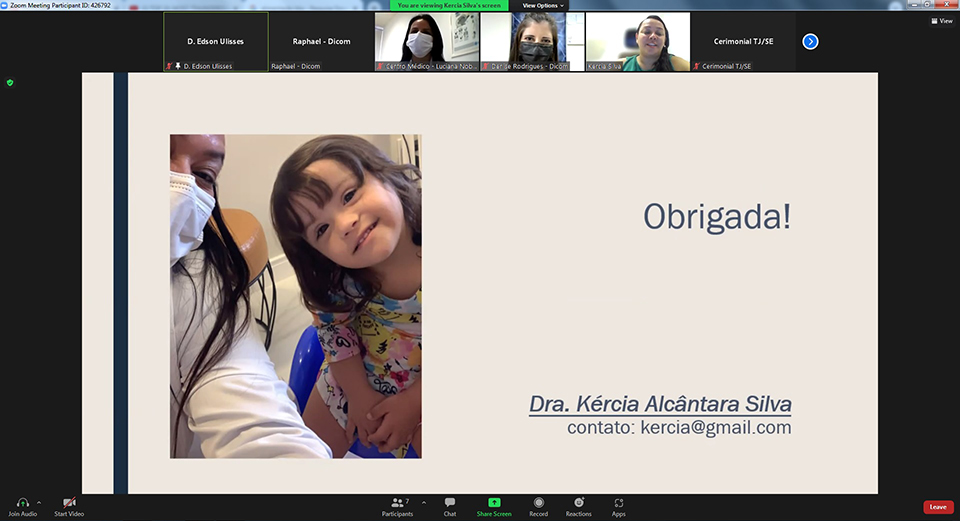The image size is (960, 521).
Task: Select the D. Edson Ulisses participant tile
Action: [x=215, y=41]
